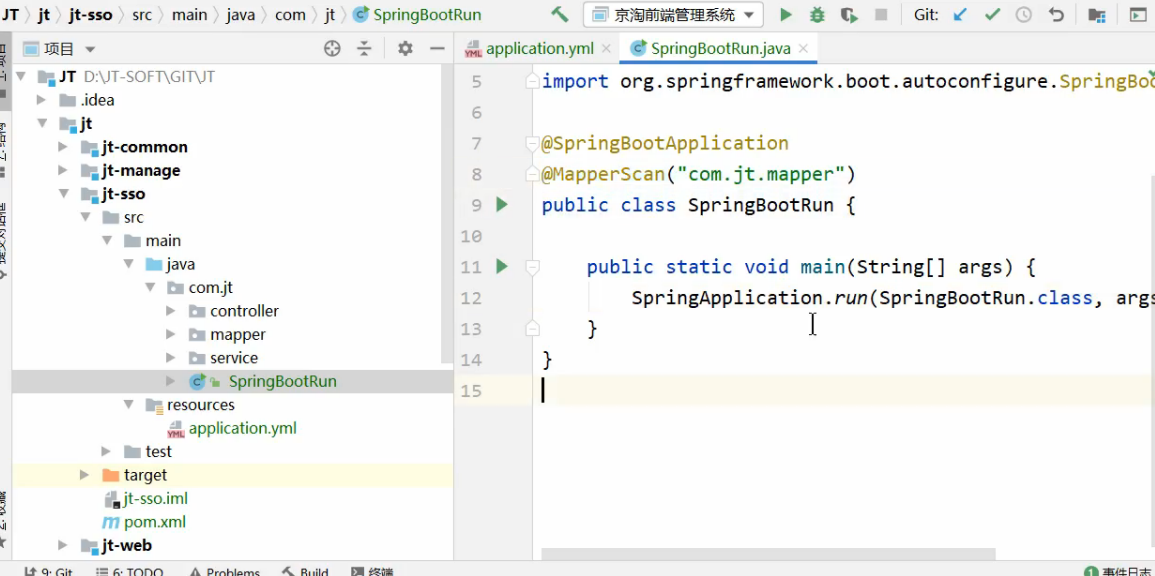Click the project panel vertical scrollbar
Image resolution: width=1155 pixels, height=576 pixels.
click(448, 214)
